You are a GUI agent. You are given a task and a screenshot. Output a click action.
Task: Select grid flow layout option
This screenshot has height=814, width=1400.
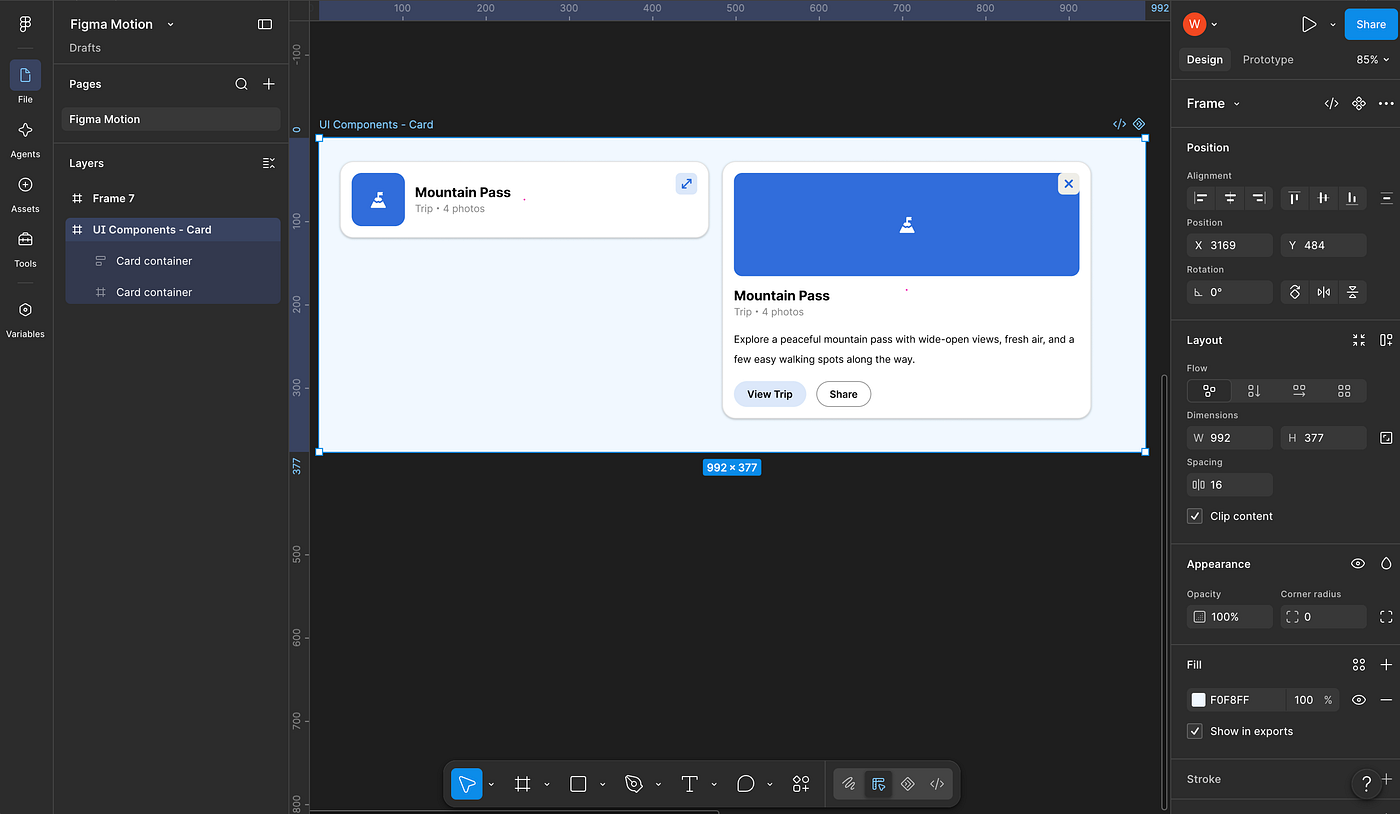pos(1344,391)
